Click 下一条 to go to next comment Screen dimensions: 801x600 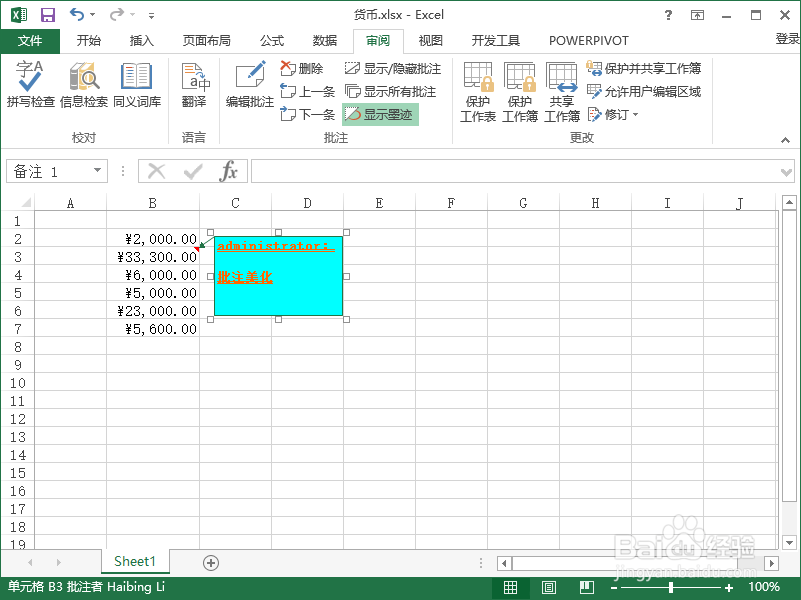[307, 114]
